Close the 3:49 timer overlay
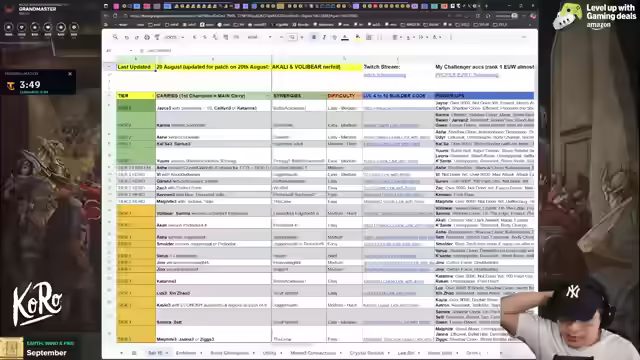 pos(70,74)
